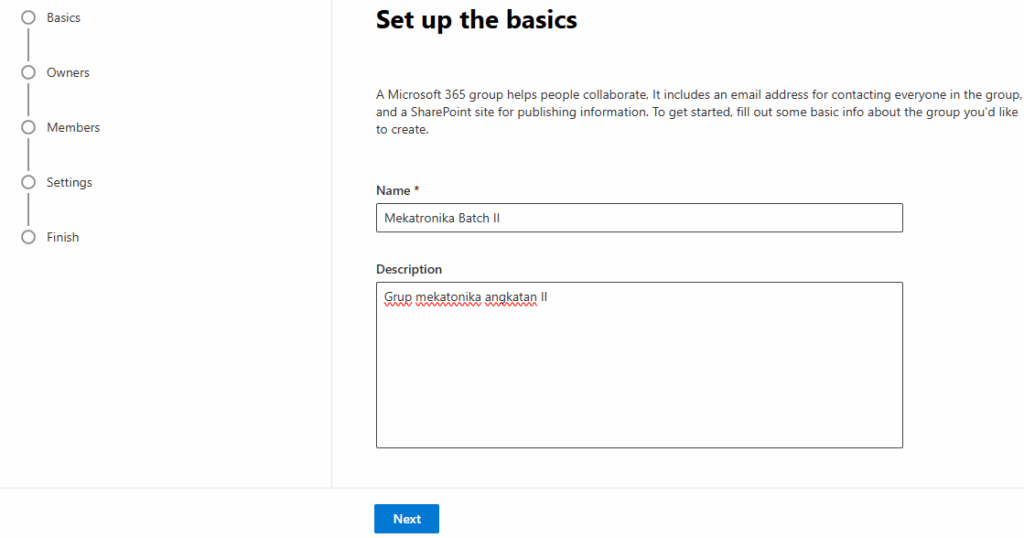Open the Members step label
Screen dimensions: 1024x538
click(x=73, y=128)
